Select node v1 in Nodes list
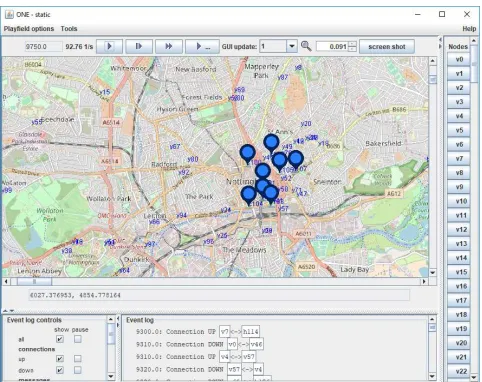482x382 pixels. (459, 73)
